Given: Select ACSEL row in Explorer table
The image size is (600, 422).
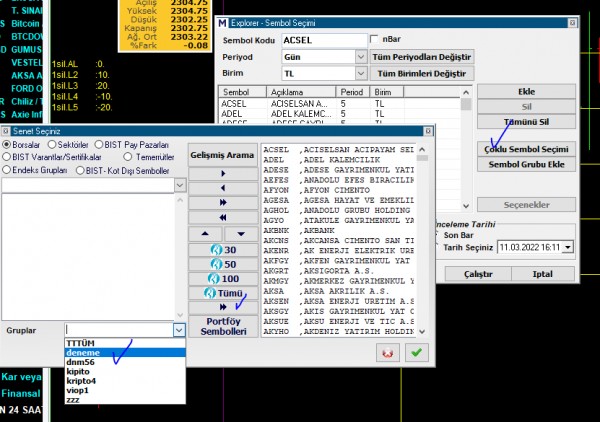Looking at the screenshot, I should (339, 104).
